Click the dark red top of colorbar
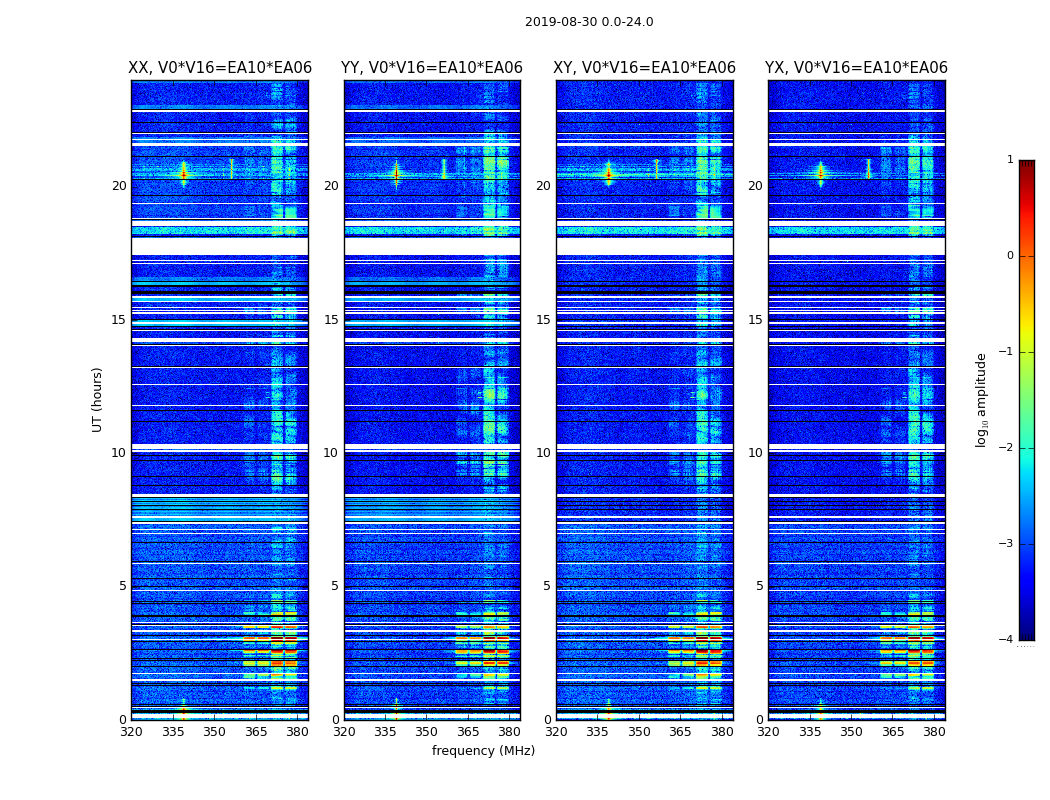Viewport: 1050px width, 800px height. click(x=1026, y=165)
